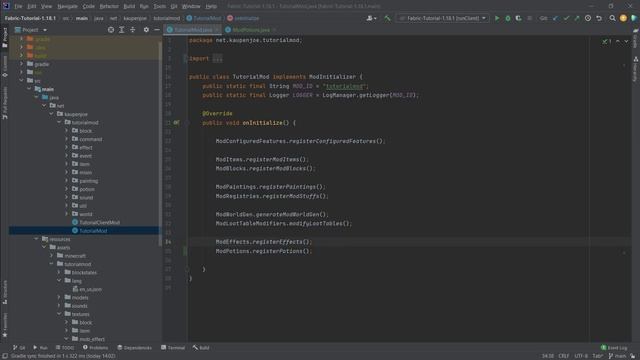The width and height of the screenshot is (640, 360).
Task: Click the orange IDE updates icon
Action: pyautogui.click(x=623, y=18)
